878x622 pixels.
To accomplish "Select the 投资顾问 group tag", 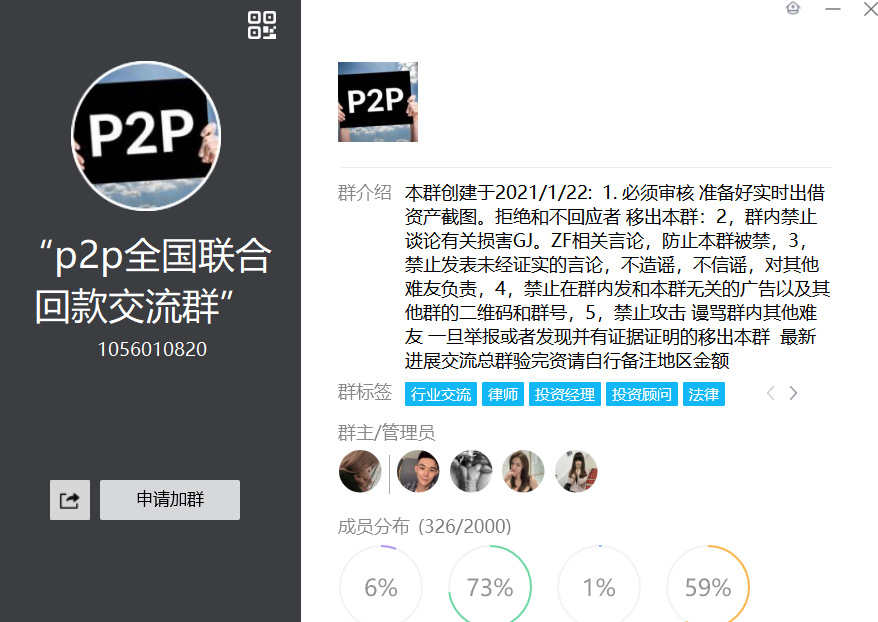I will coord(642,394).
